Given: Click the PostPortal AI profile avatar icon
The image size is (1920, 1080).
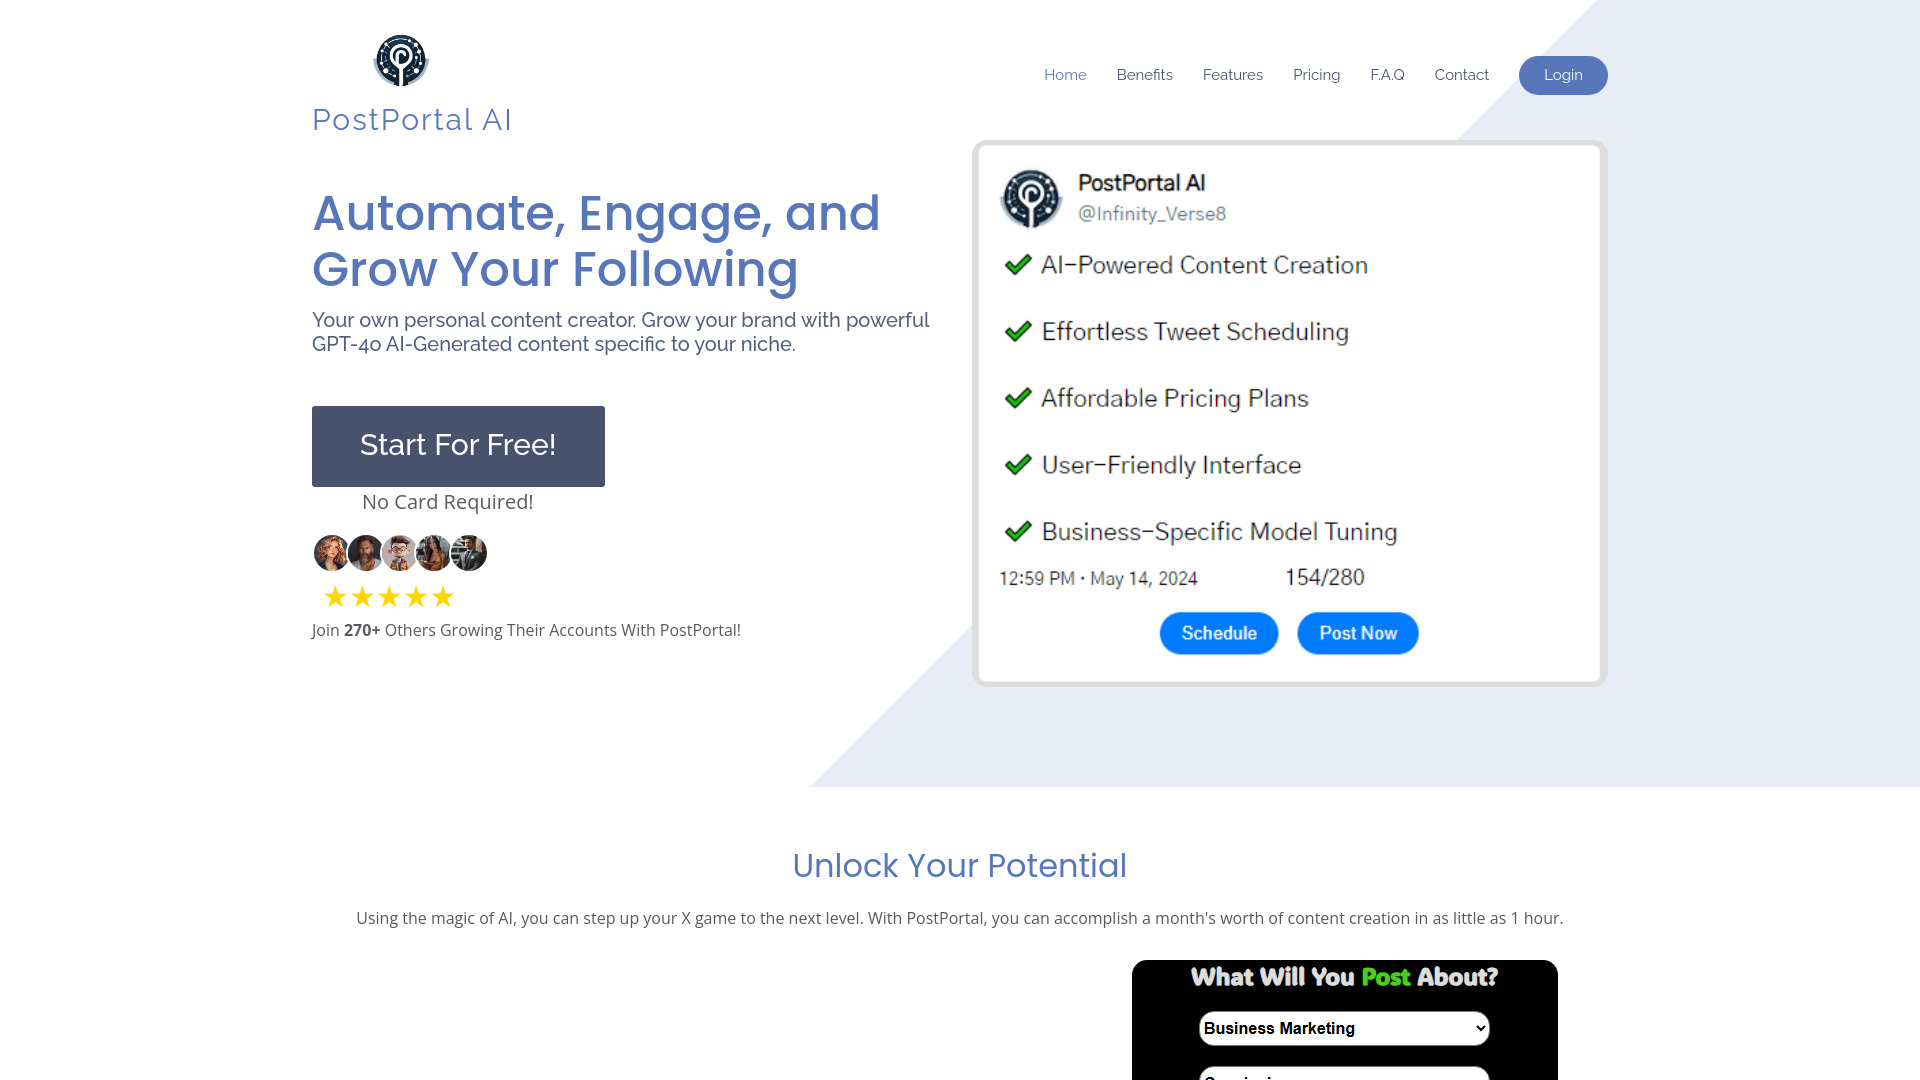Looking at the screenshot, I should pos(1033,198).
